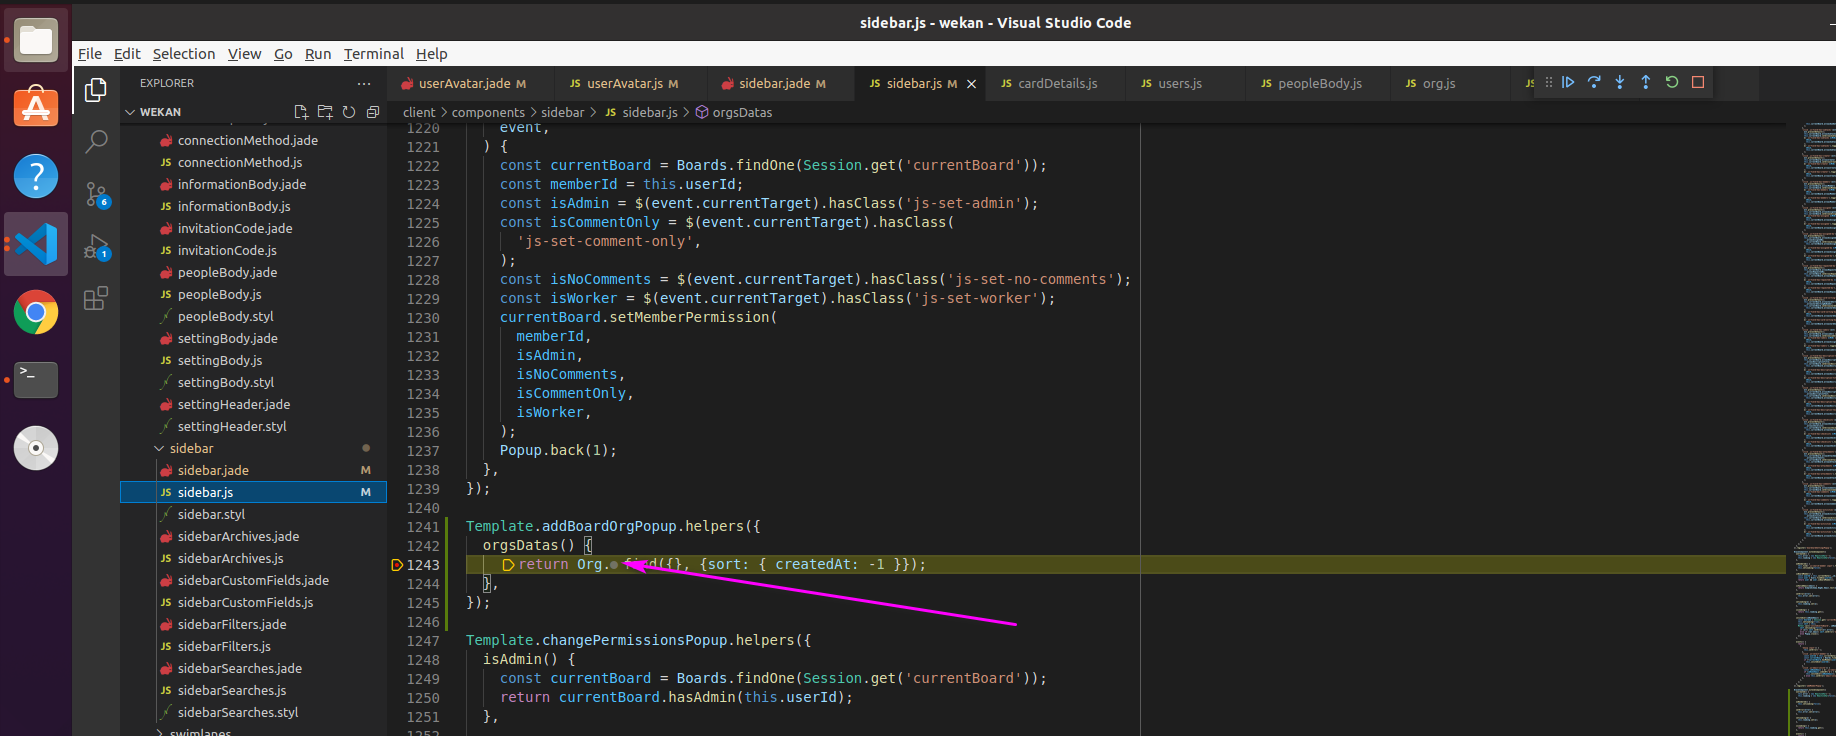Open Explorer more actions ellipsis
The width and height of the screenshot is (1836, 736).
pyautogui.click(x=364, y=83)
